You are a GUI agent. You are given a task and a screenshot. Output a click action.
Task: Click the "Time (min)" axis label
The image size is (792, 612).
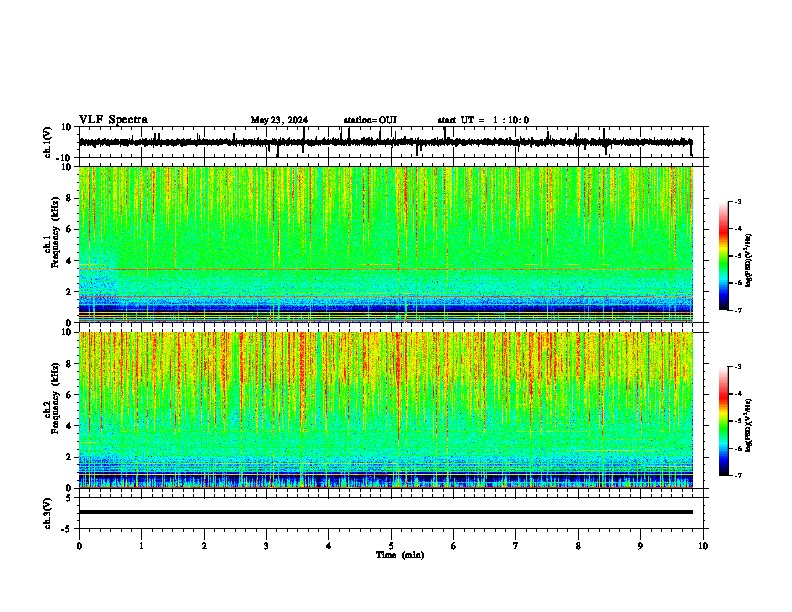click(400, 555)
